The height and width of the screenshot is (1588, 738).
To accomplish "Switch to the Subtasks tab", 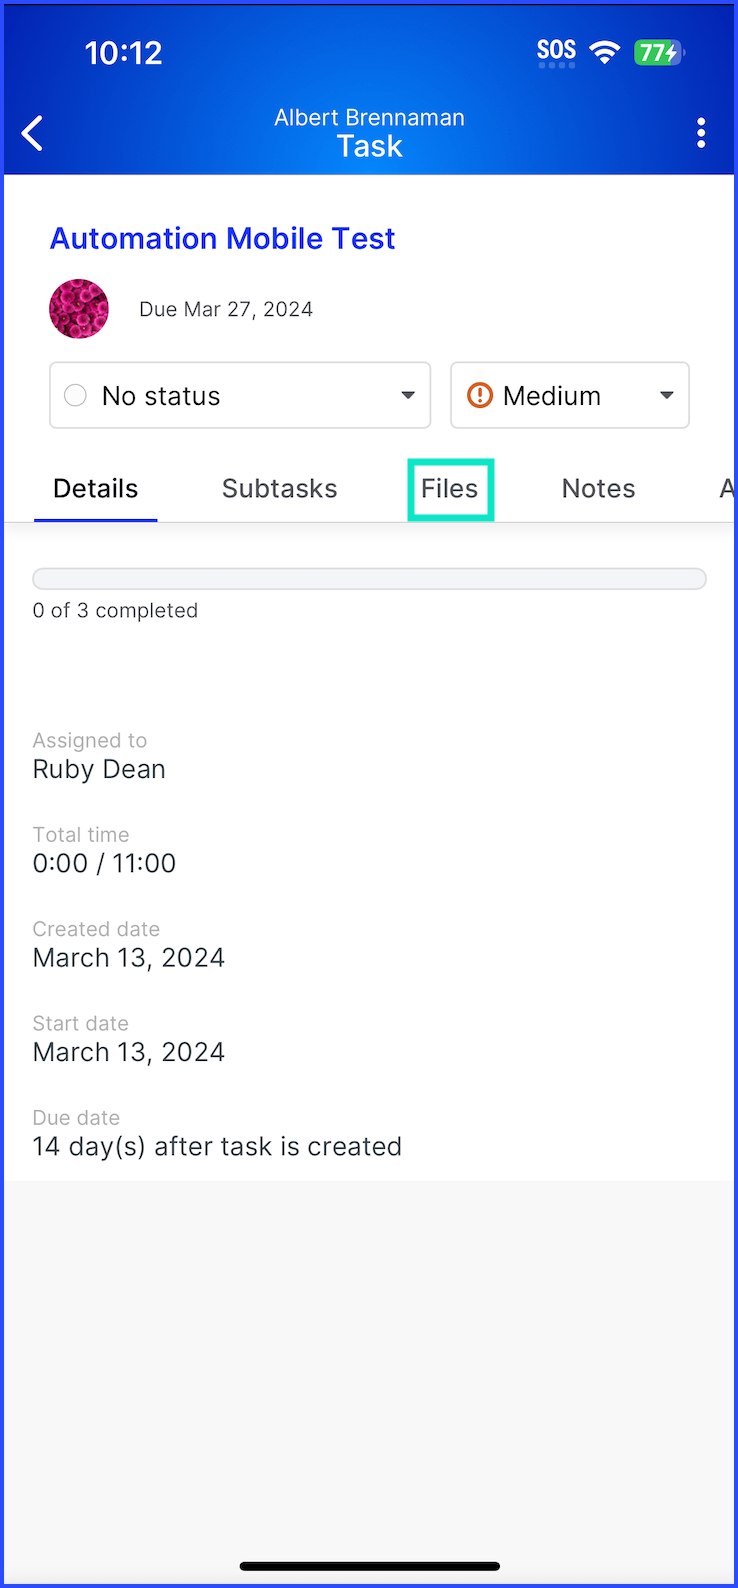I will (280, 489).
